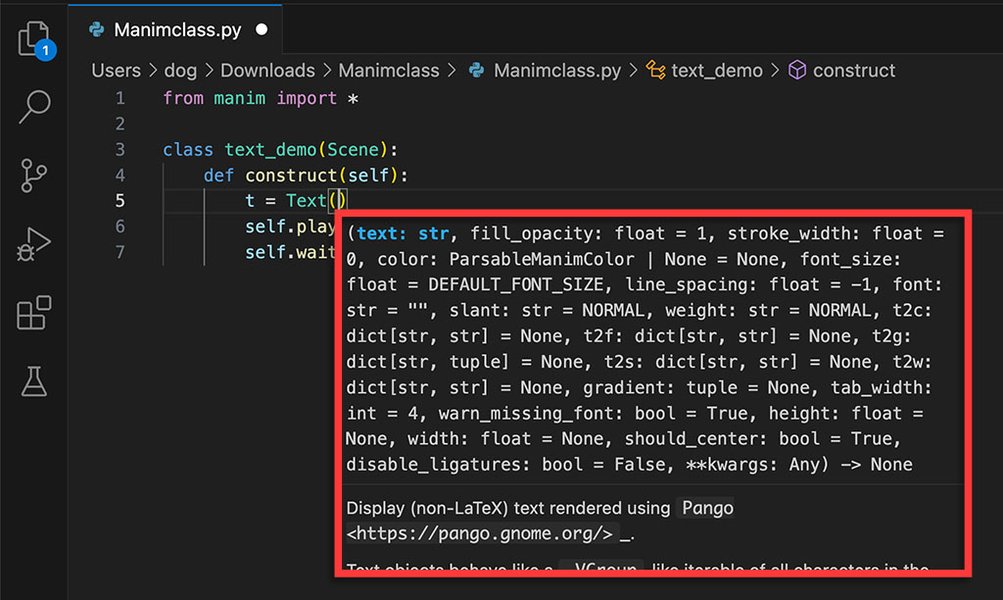Click the Python file icon in the tab
The width and height of the screenshot is (1003, 600).
[x=97, y=29]
